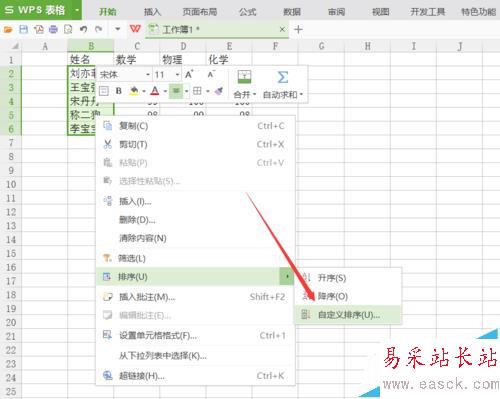The image size is (500, 399).
Task: Toggle bold in the mini toolbar
Action: click(x=118, y=91)
